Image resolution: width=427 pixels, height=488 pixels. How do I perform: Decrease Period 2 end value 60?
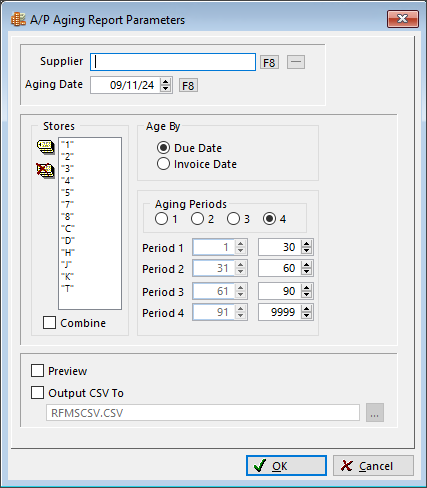307,272
